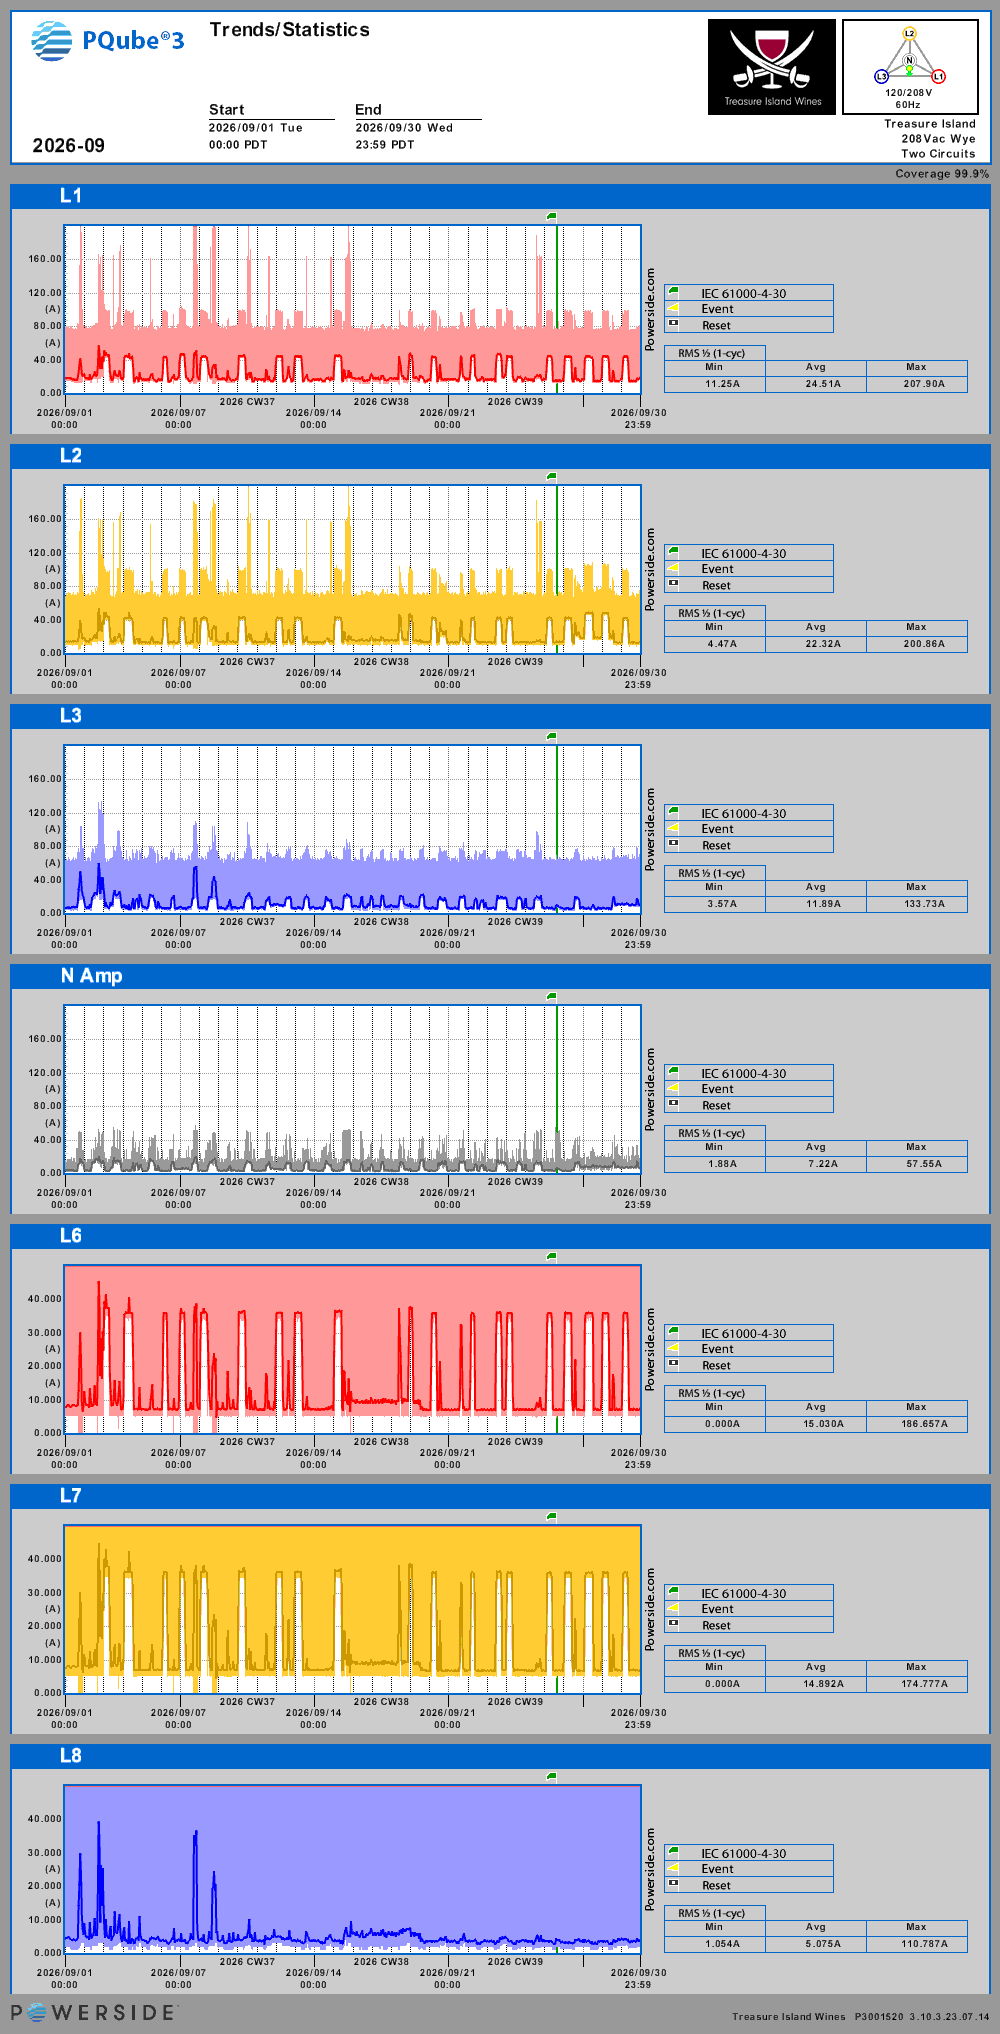Click the Start date 2026/09/01 Tue
The width and height of the screenshot is (1000, 2034).
pyautogui.click(x=255, y=128)
